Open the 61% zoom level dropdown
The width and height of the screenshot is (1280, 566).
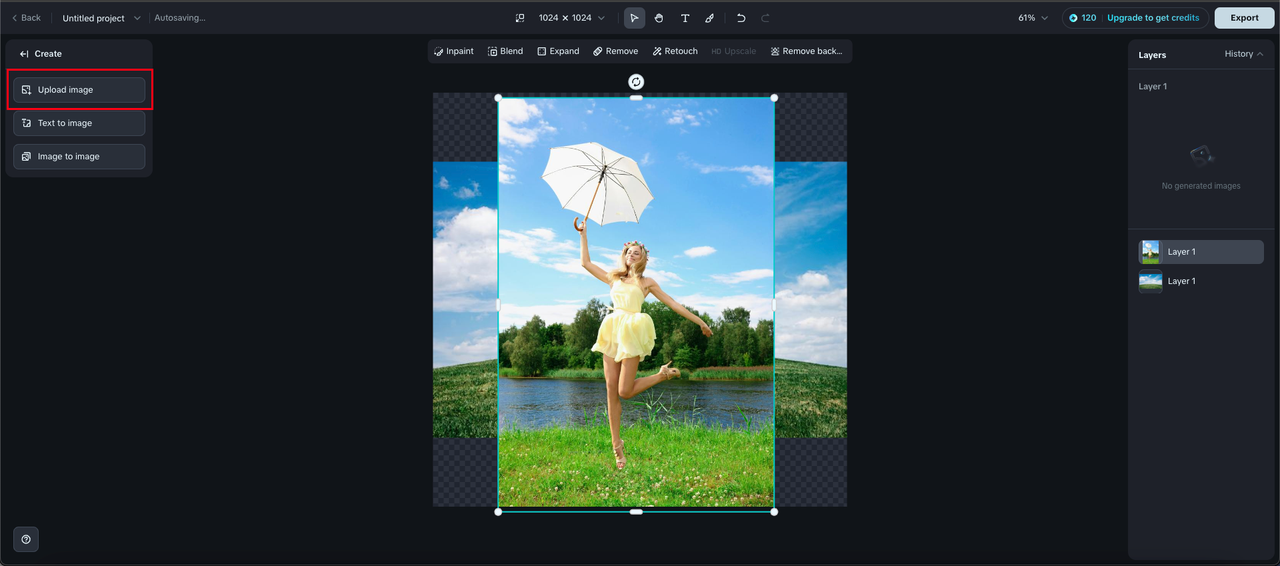[x=1033, y=18]
